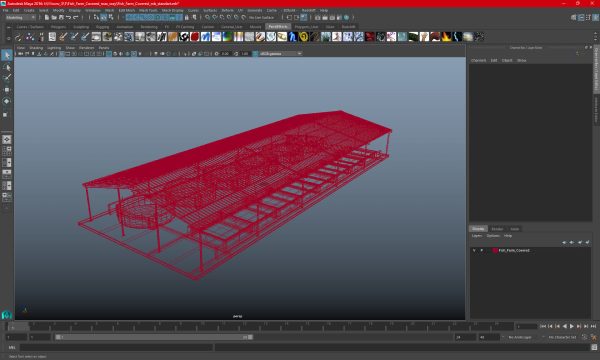Open the No Live Surface field

point(261,17)
